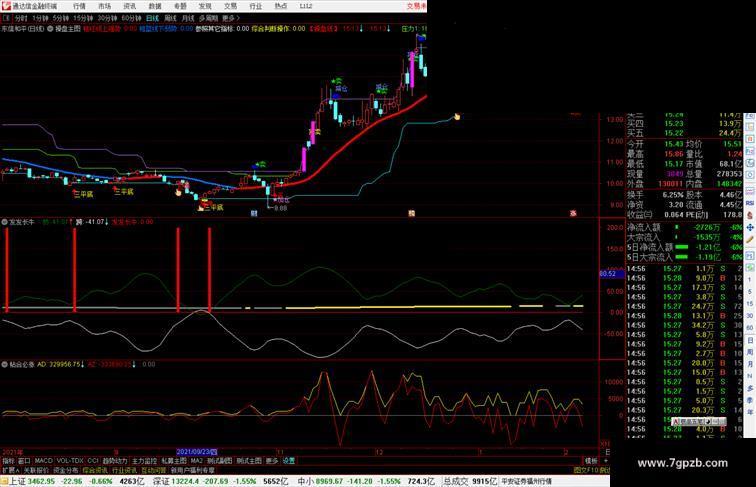This screenshot has width=756, height=487.
Task: Open the 资金分布 tab
Action: click(x=66, y=470)
